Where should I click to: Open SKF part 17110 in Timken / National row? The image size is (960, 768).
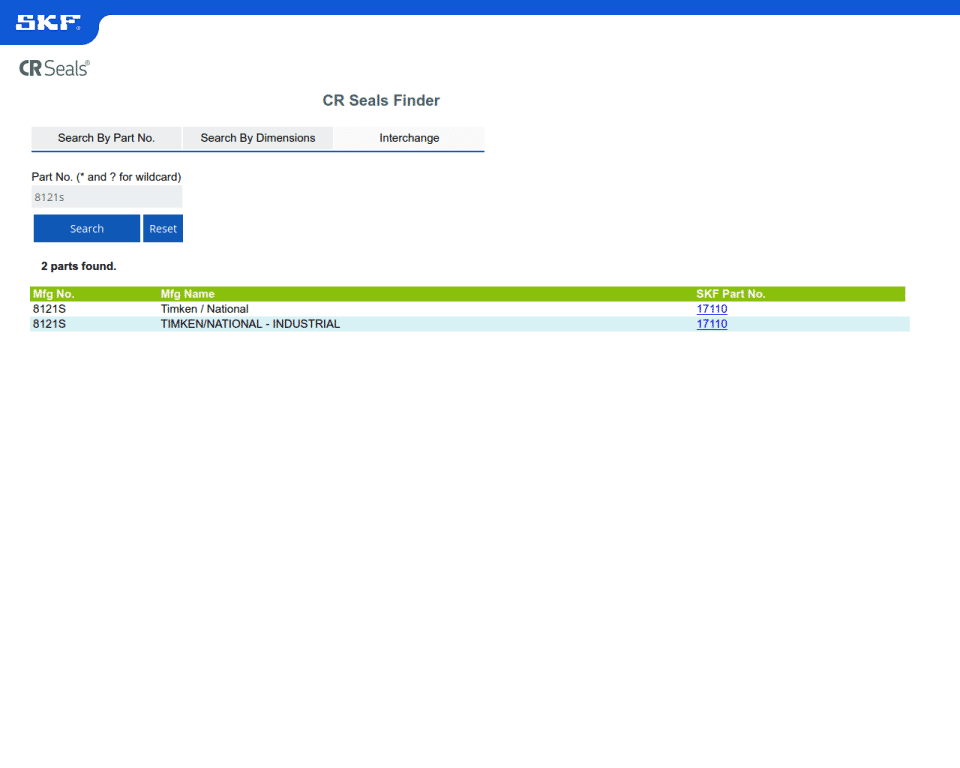[x=712, y=309]
